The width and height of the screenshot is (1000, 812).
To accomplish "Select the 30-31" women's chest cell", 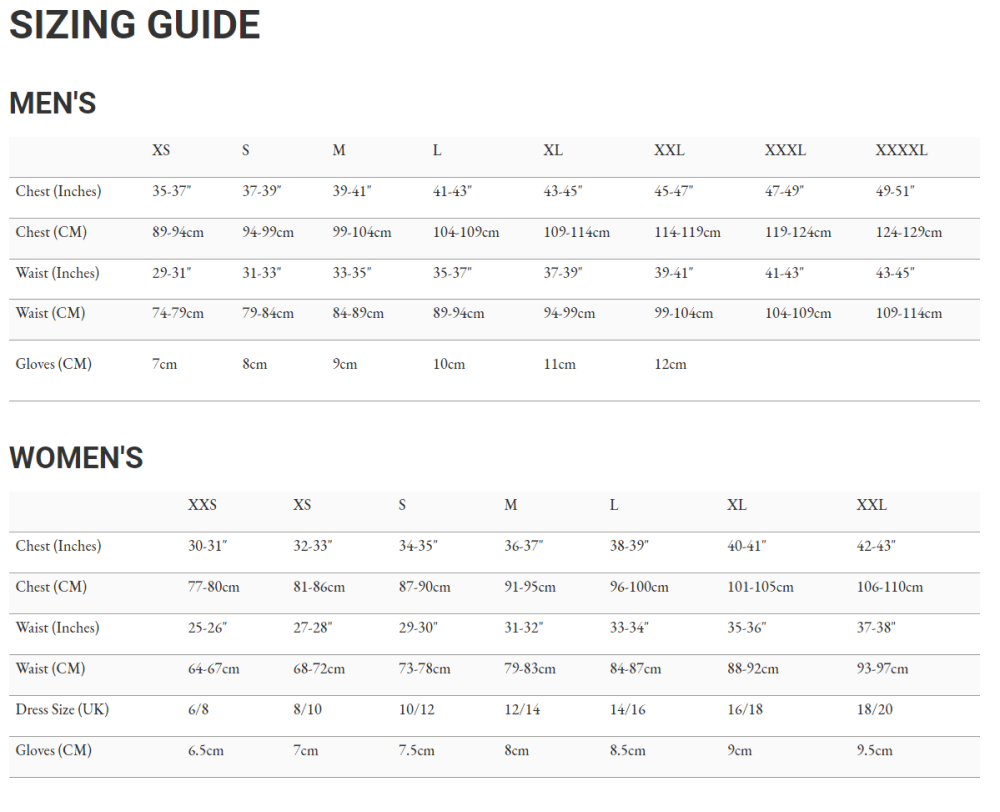I will tap(207, 546).
